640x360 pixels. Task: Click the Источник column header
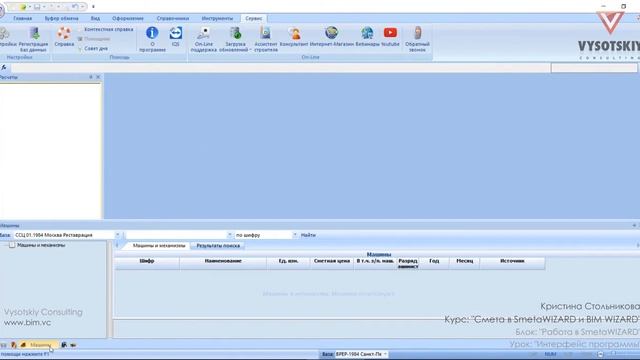512,263
